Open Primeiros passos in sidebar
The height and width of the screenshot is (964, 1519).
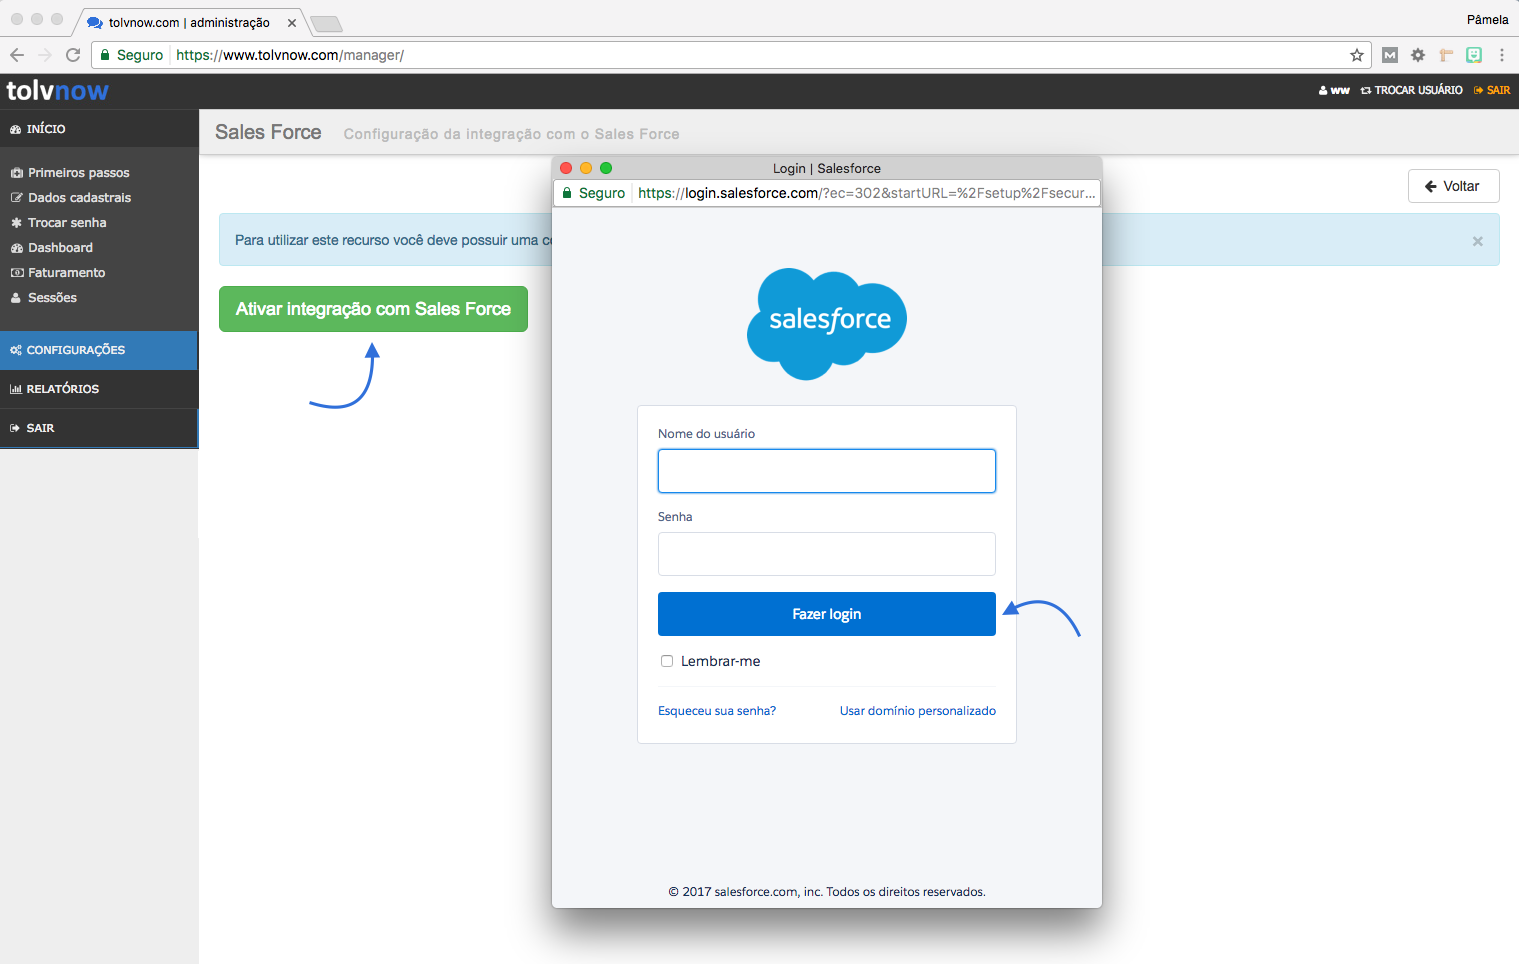coord(70,173)
